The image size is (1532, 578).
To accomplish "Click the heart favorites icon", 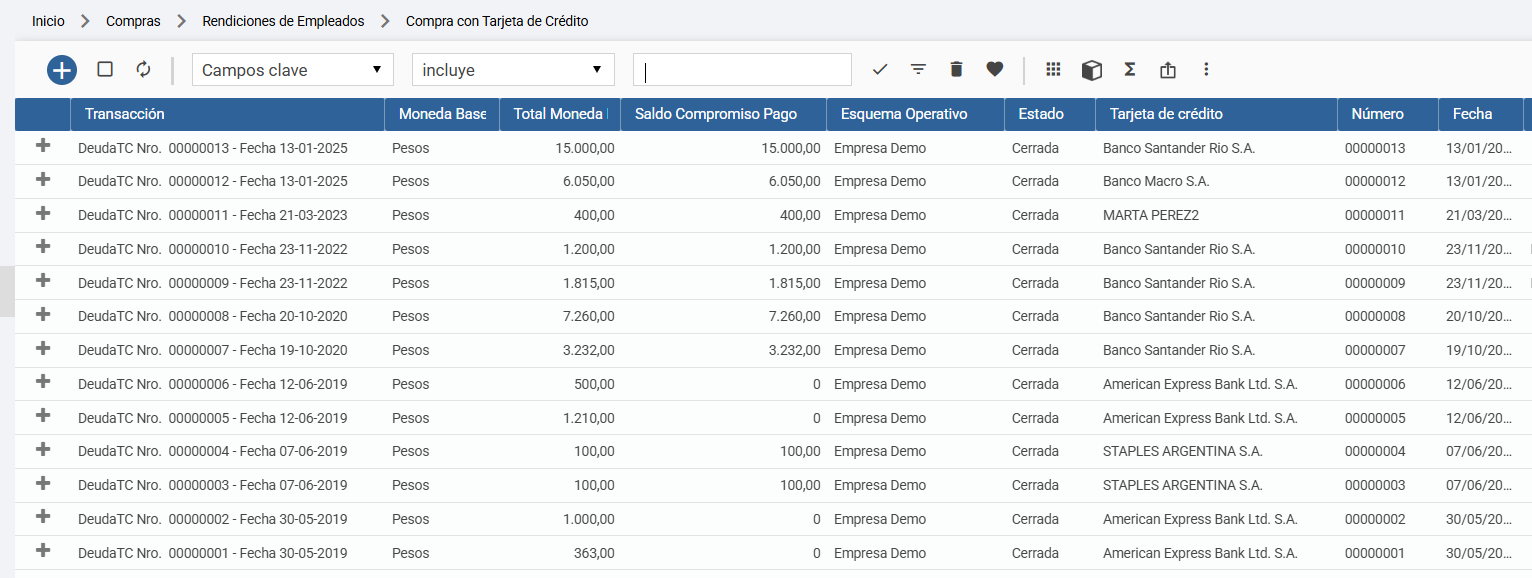I will tap(994, 69).
